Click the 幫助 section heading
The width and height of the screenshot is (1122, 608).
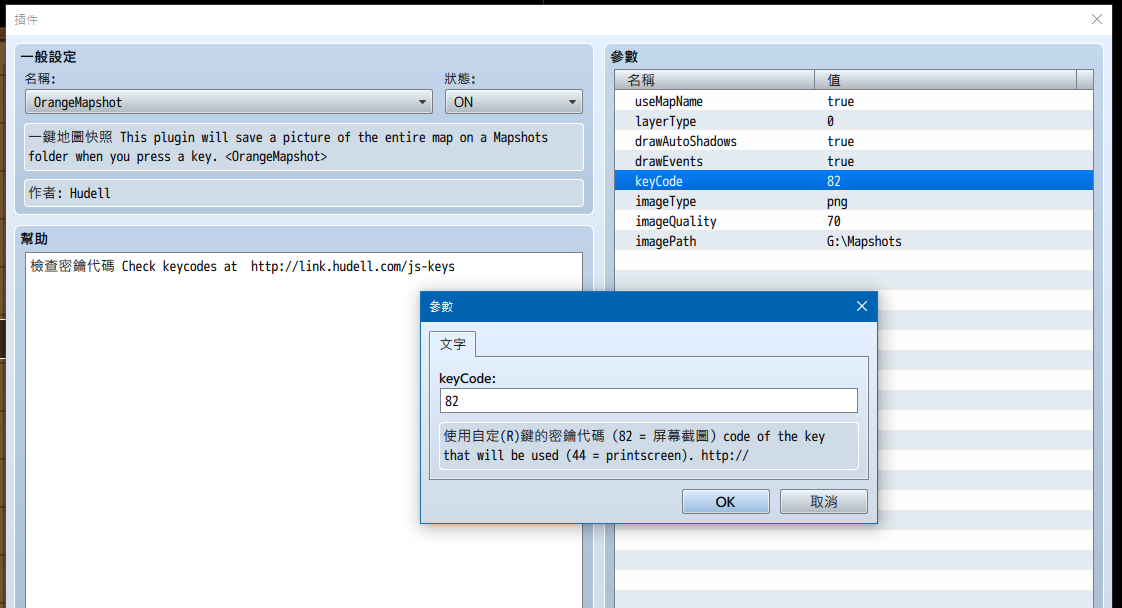[34, 239]
